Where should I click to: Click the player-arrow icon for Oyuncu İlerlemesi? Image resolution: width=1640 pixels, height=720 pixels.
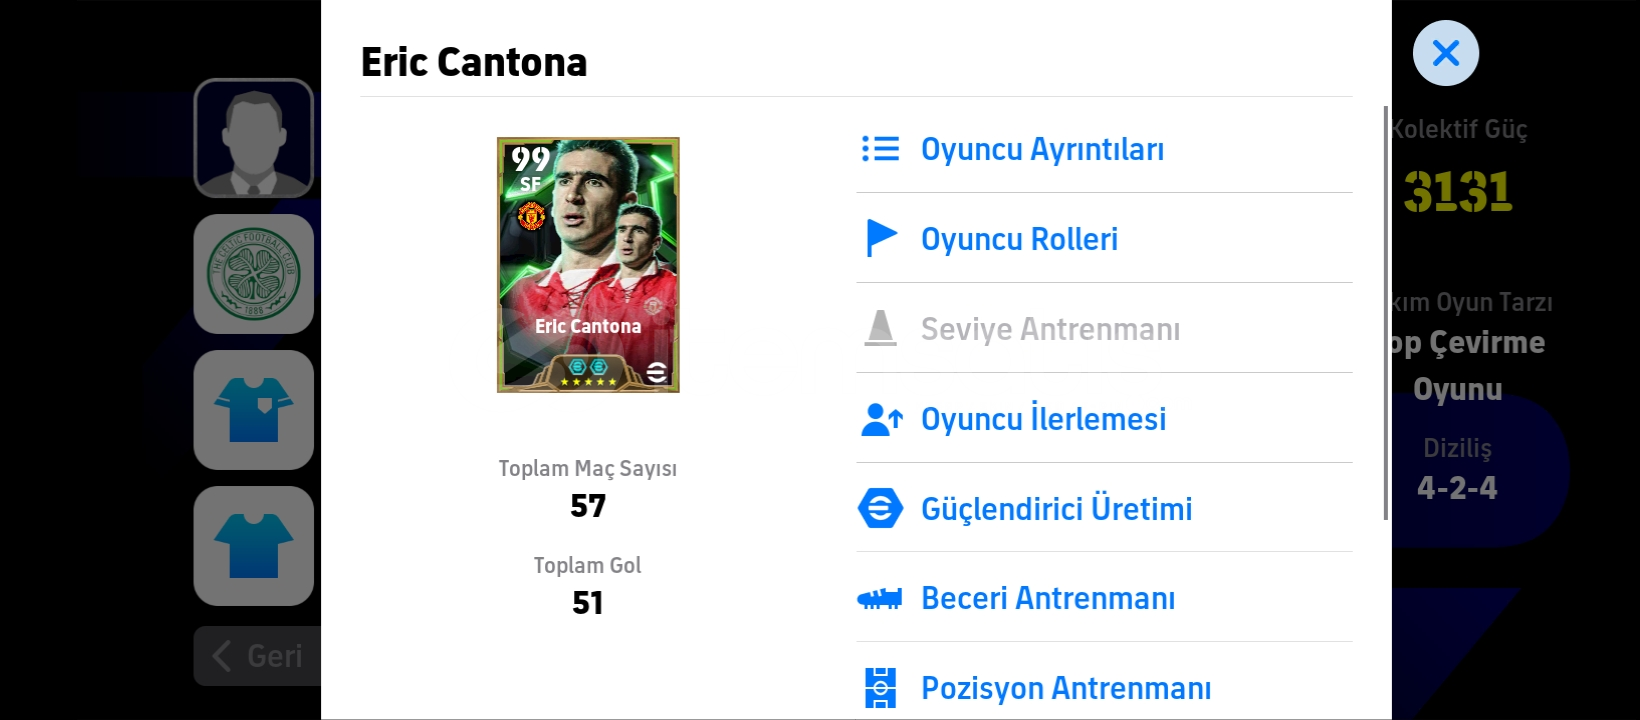click(x=881, y=419)
